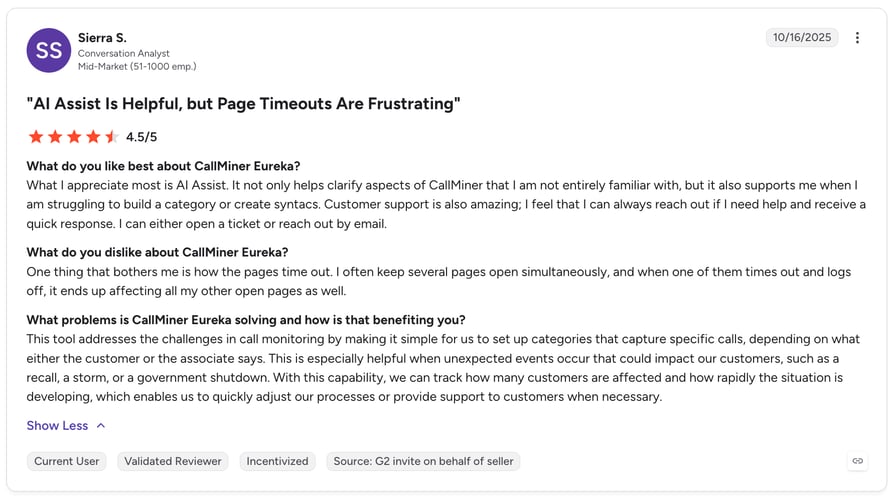Click the third rating star
The width and height of the screenshot is (894, 500).
click(x=74, y=137)
